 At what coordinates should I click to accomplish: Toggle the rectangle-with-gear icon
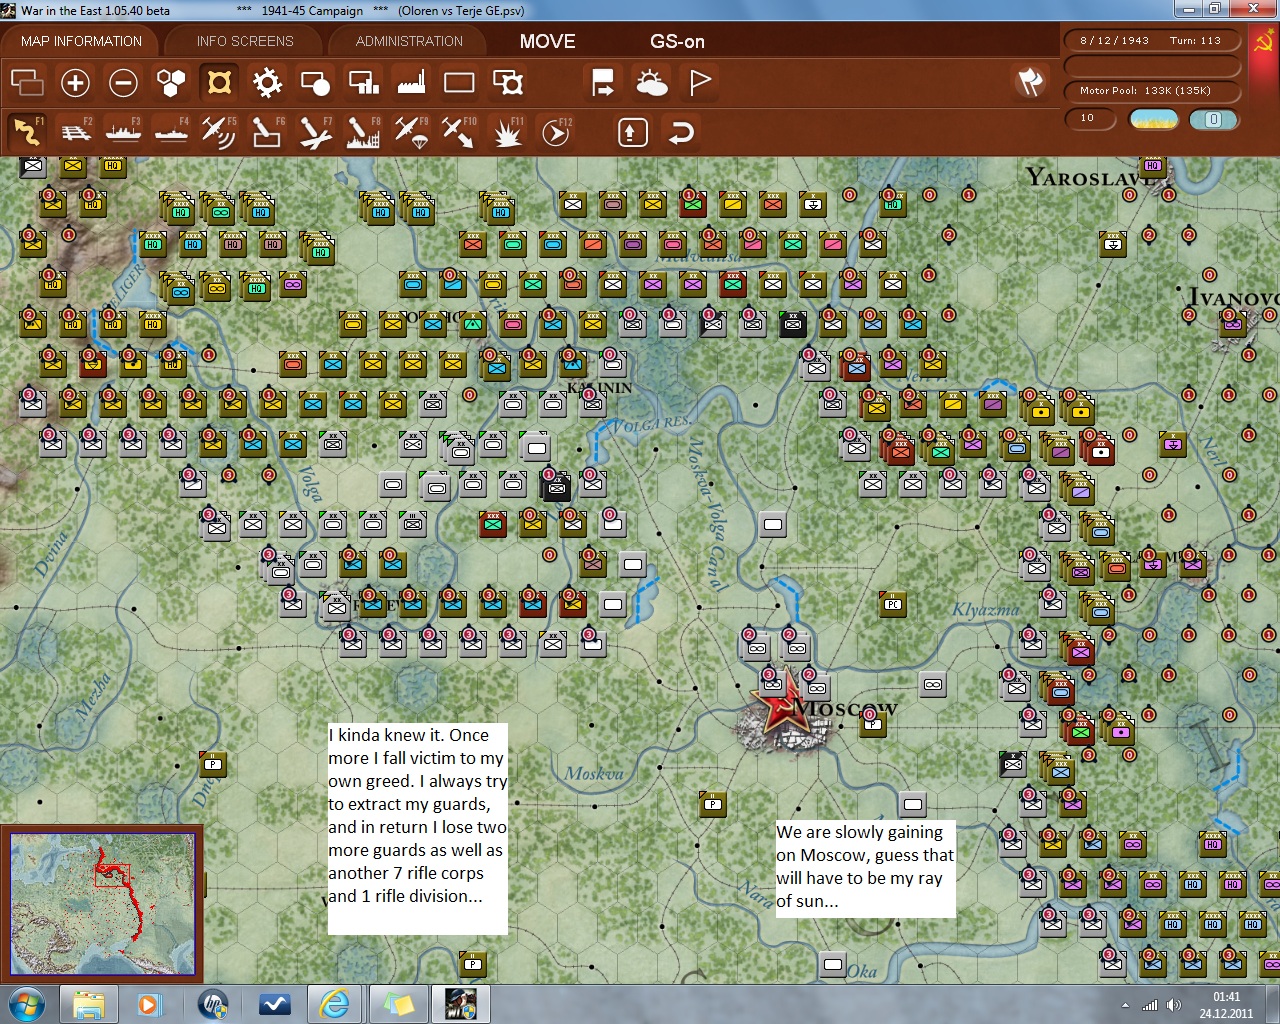pos(508,82)
